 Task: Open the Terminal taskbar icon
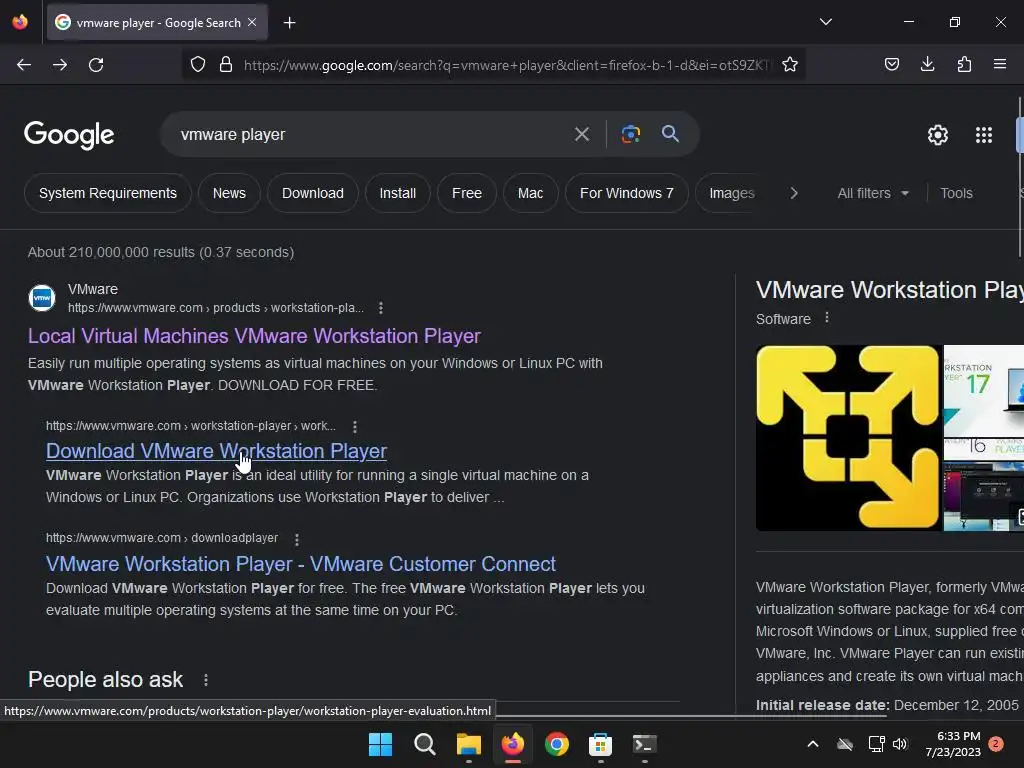[x=645, y=744]
